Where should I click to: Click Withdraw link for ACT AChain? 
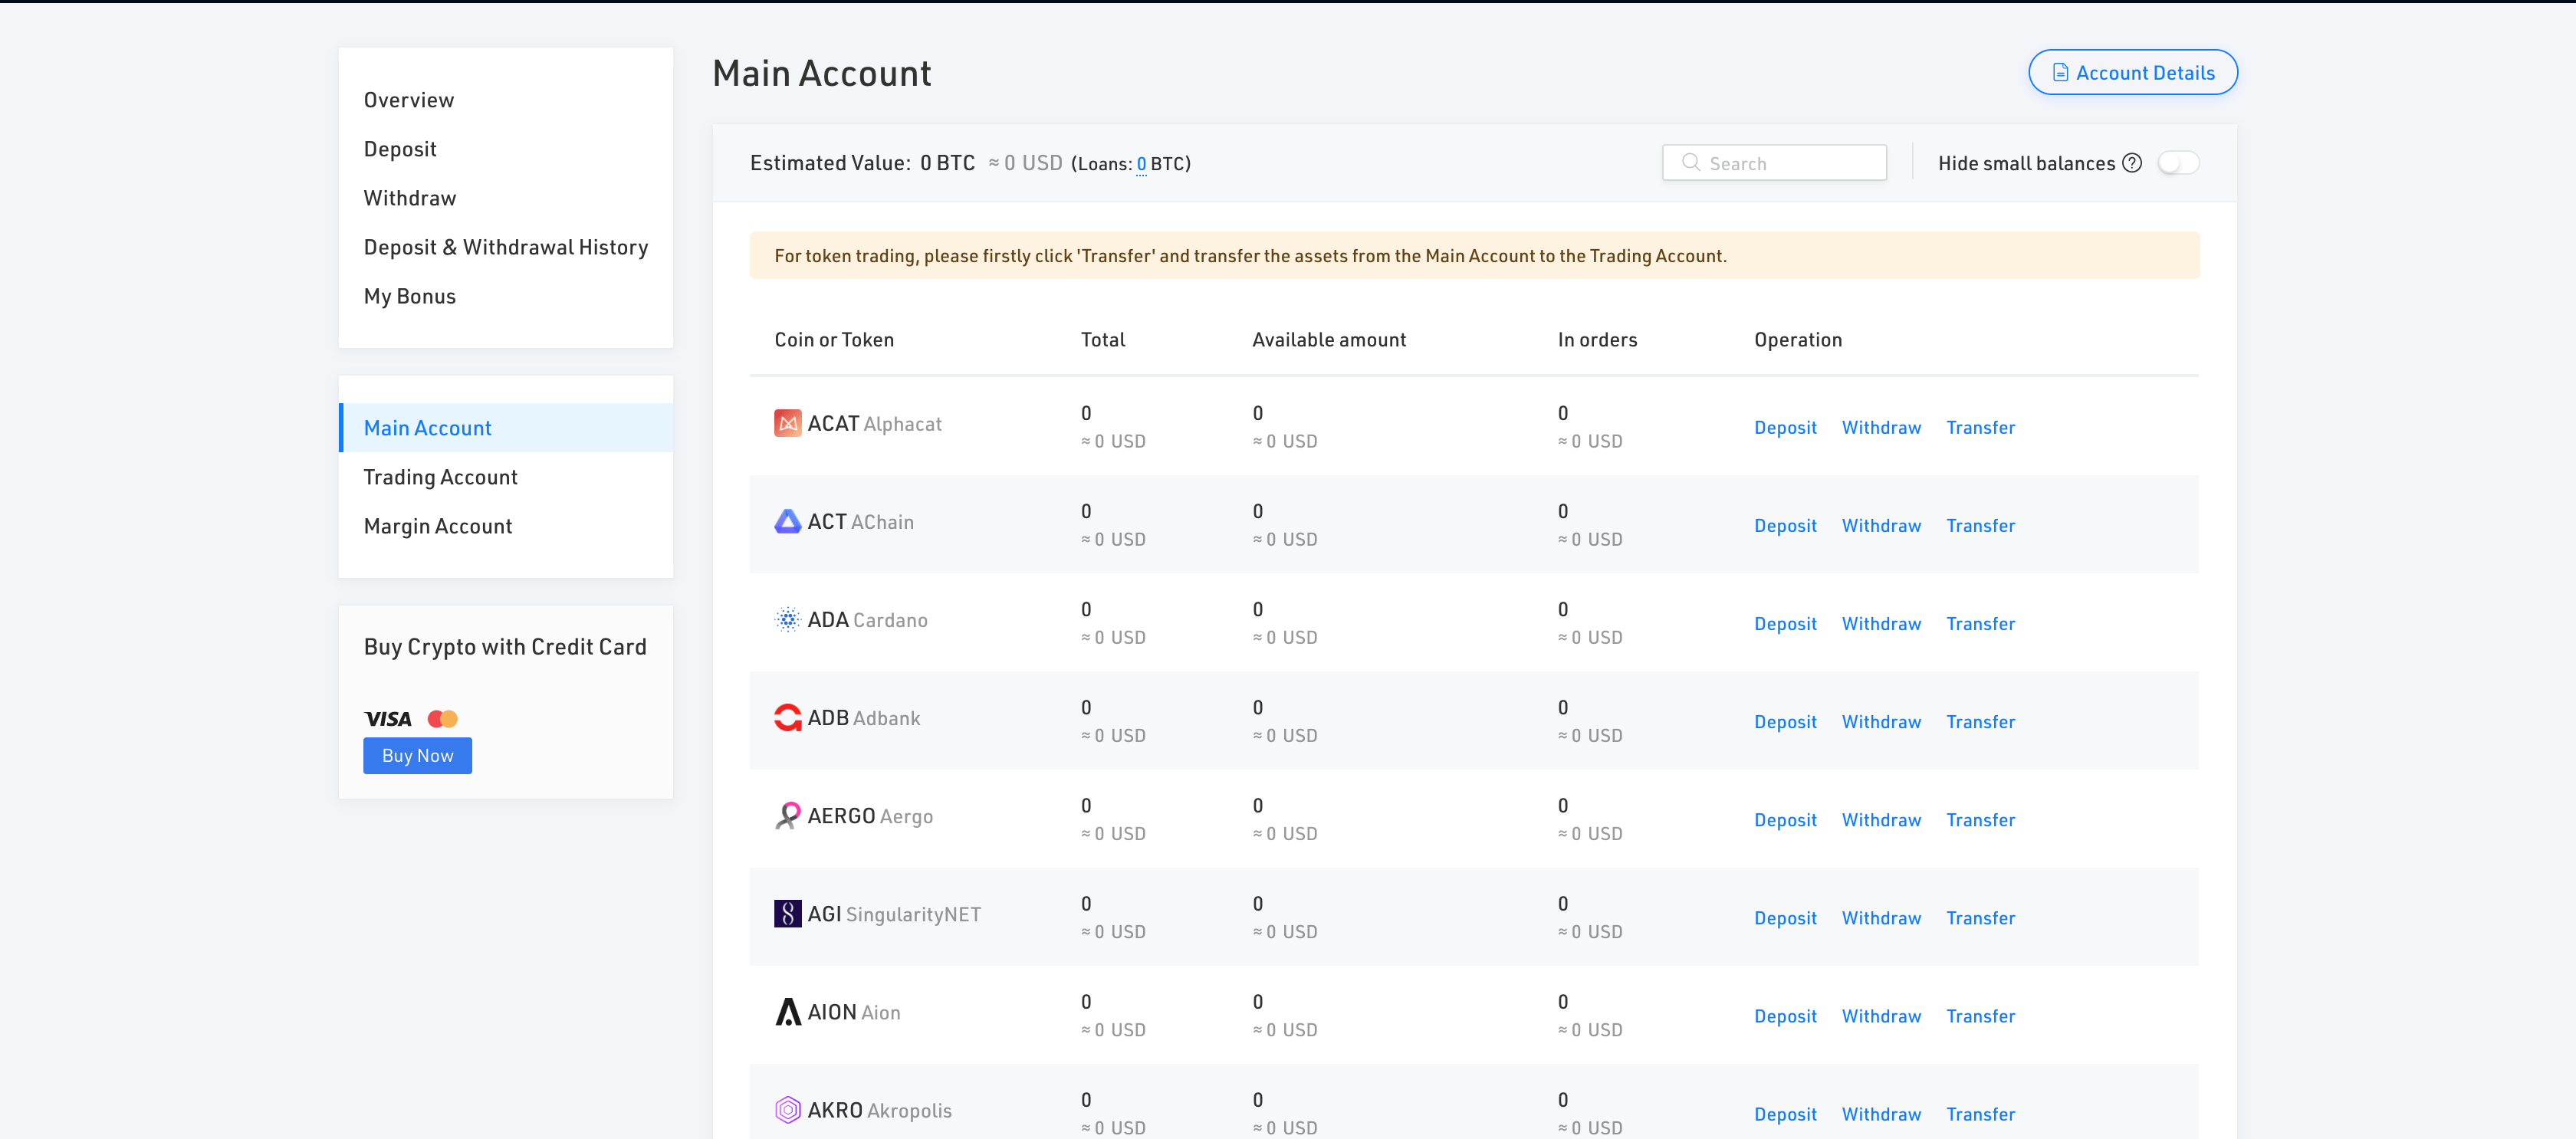tap(1880, 526)
